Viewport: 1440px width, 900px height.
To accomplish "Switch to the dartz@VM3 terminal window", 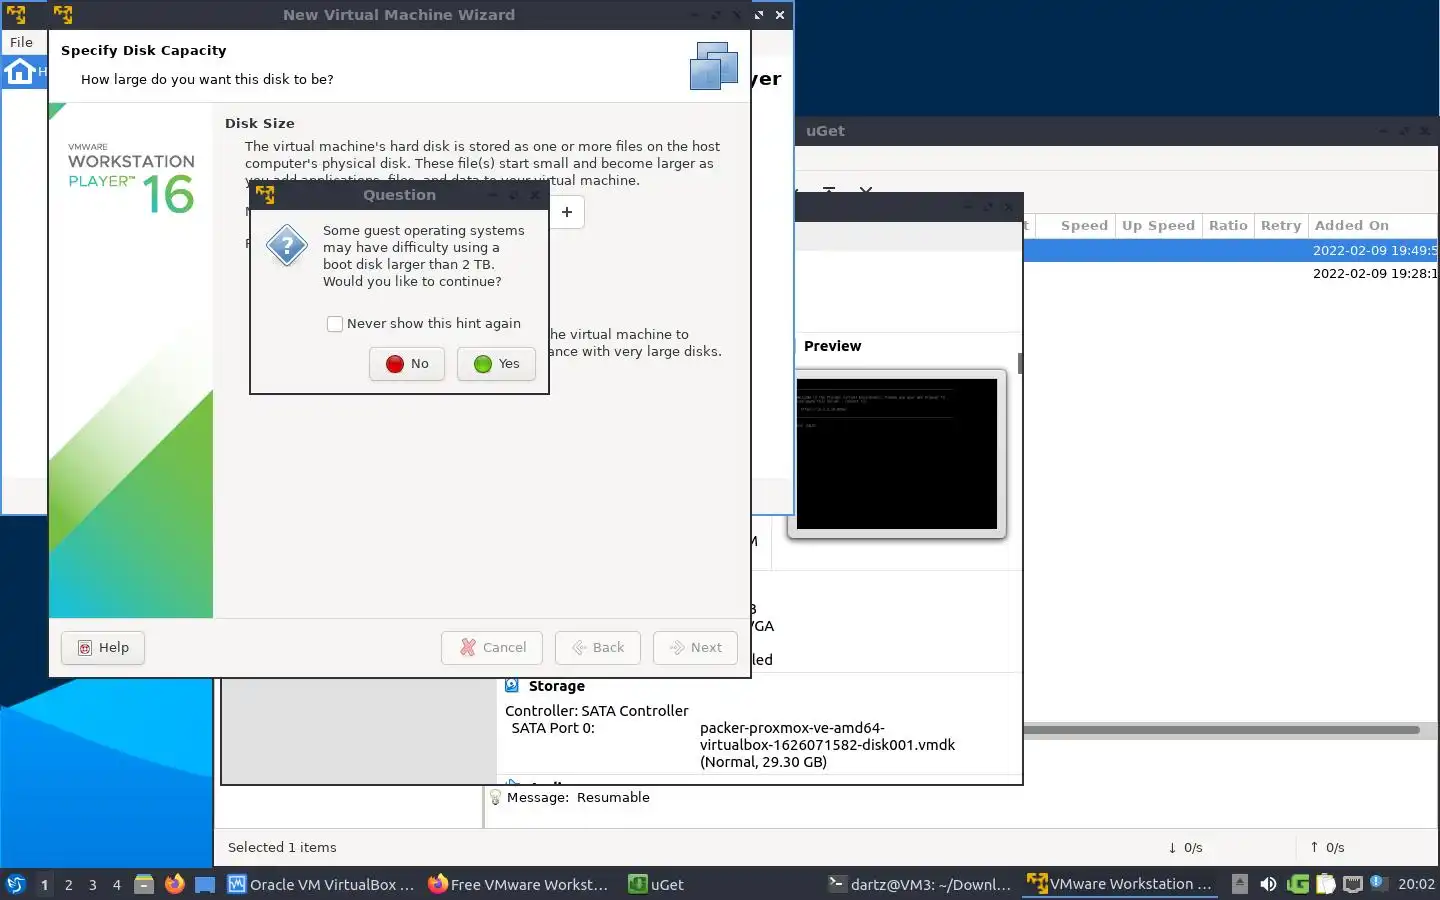I will pyautogui.click(x=920, y=884).
